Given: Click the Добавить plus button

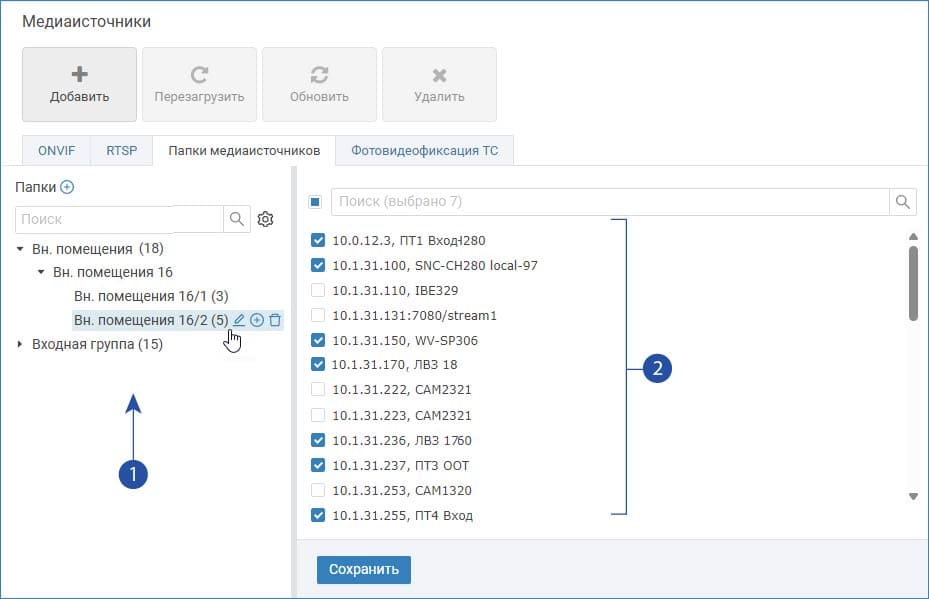Looking at the screenshot, I should (79, 85).
